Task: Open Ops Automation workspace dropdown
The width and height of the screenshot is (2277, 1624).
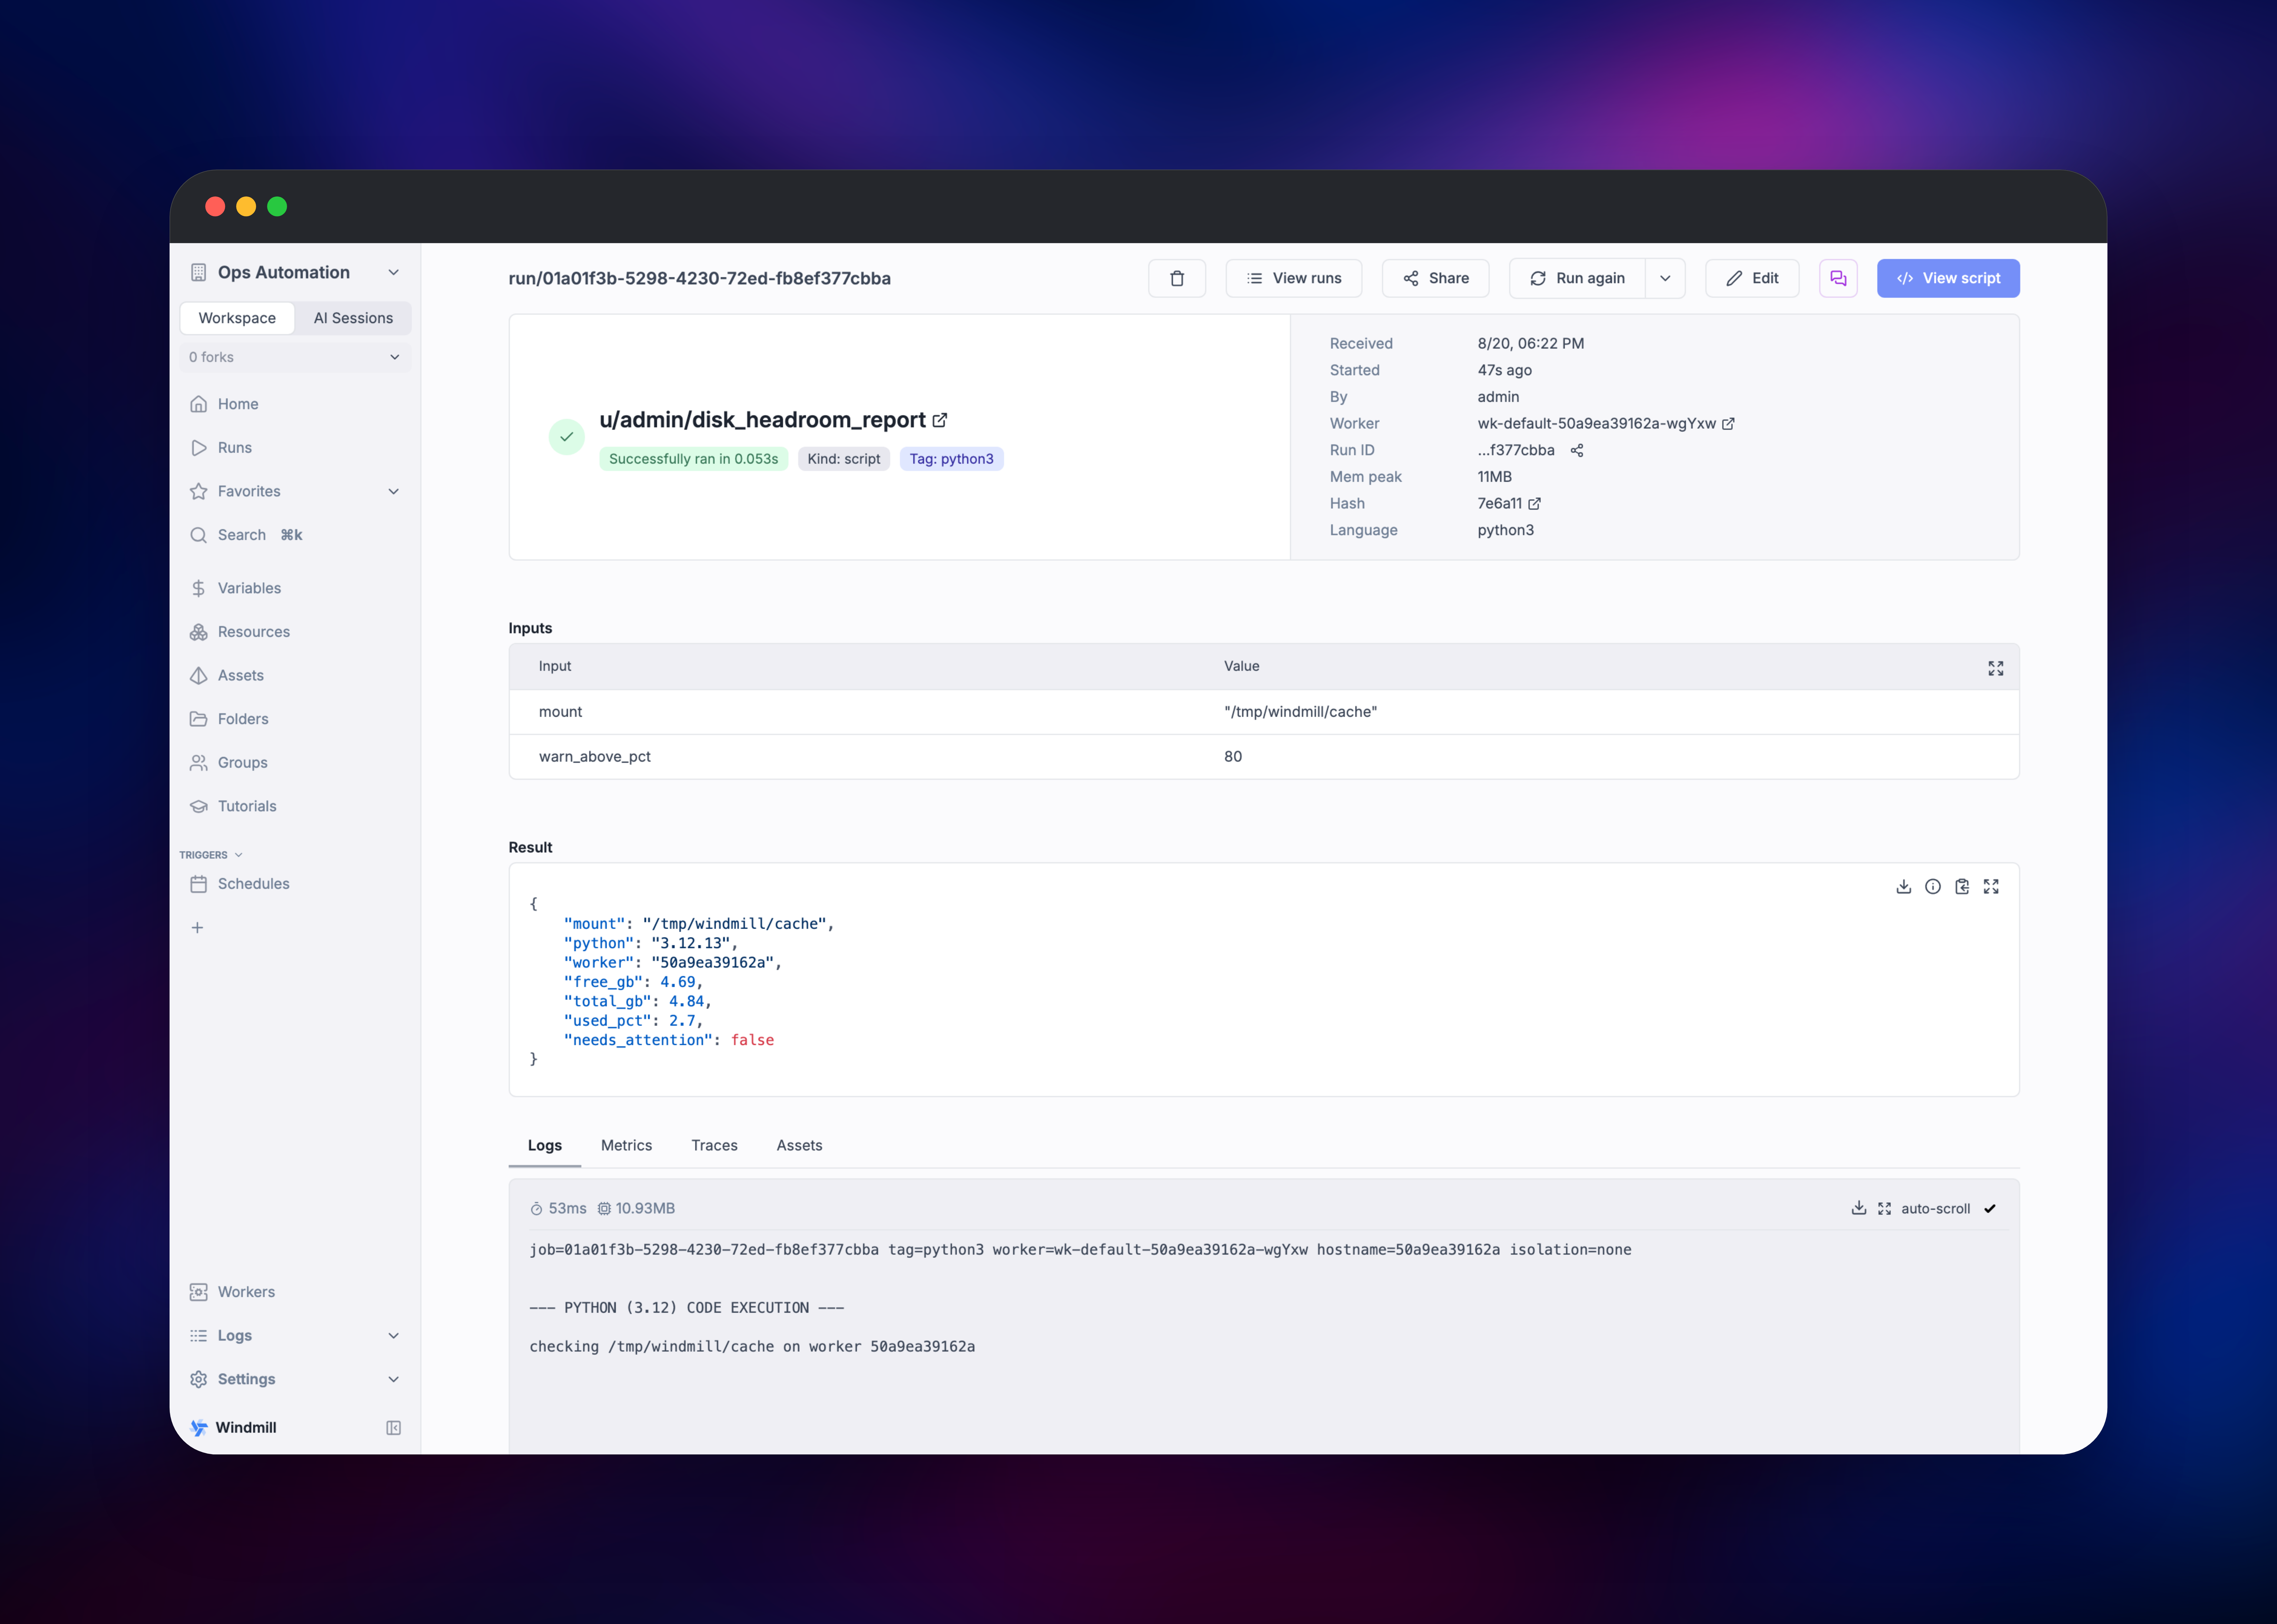Action: point(295,272)
